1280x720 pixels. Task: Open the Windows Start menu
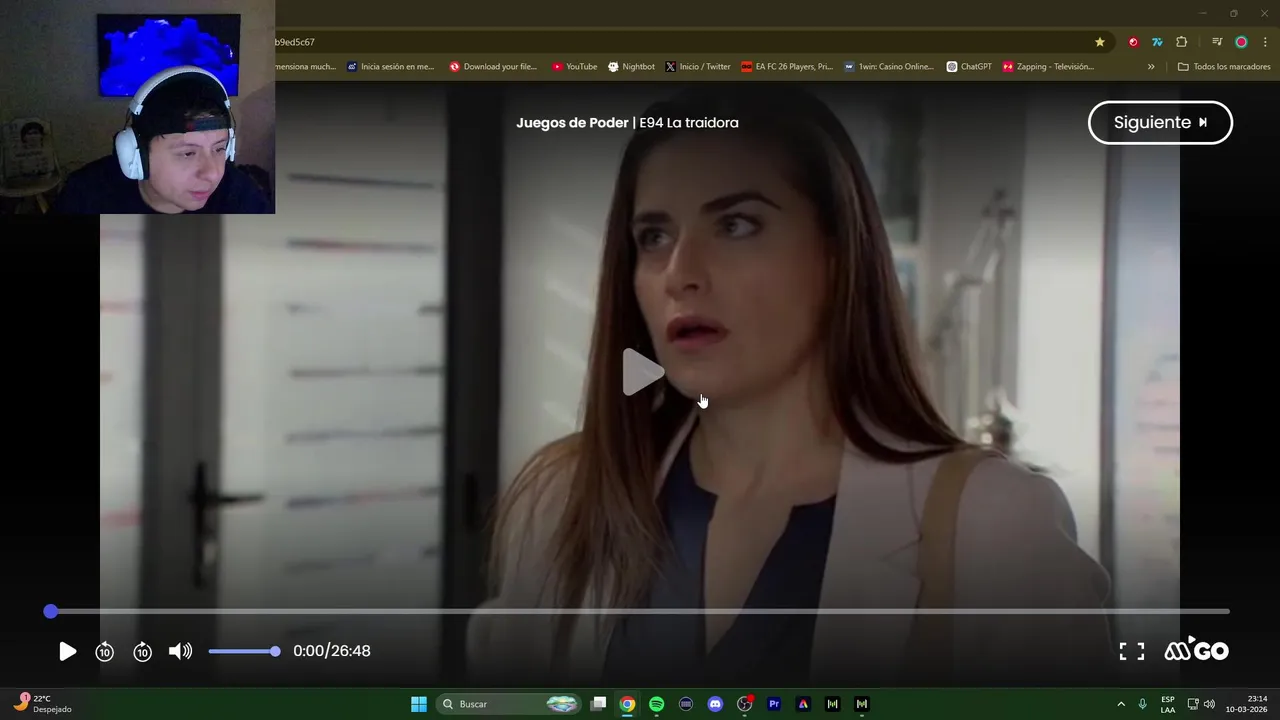(x=419, y=704)
